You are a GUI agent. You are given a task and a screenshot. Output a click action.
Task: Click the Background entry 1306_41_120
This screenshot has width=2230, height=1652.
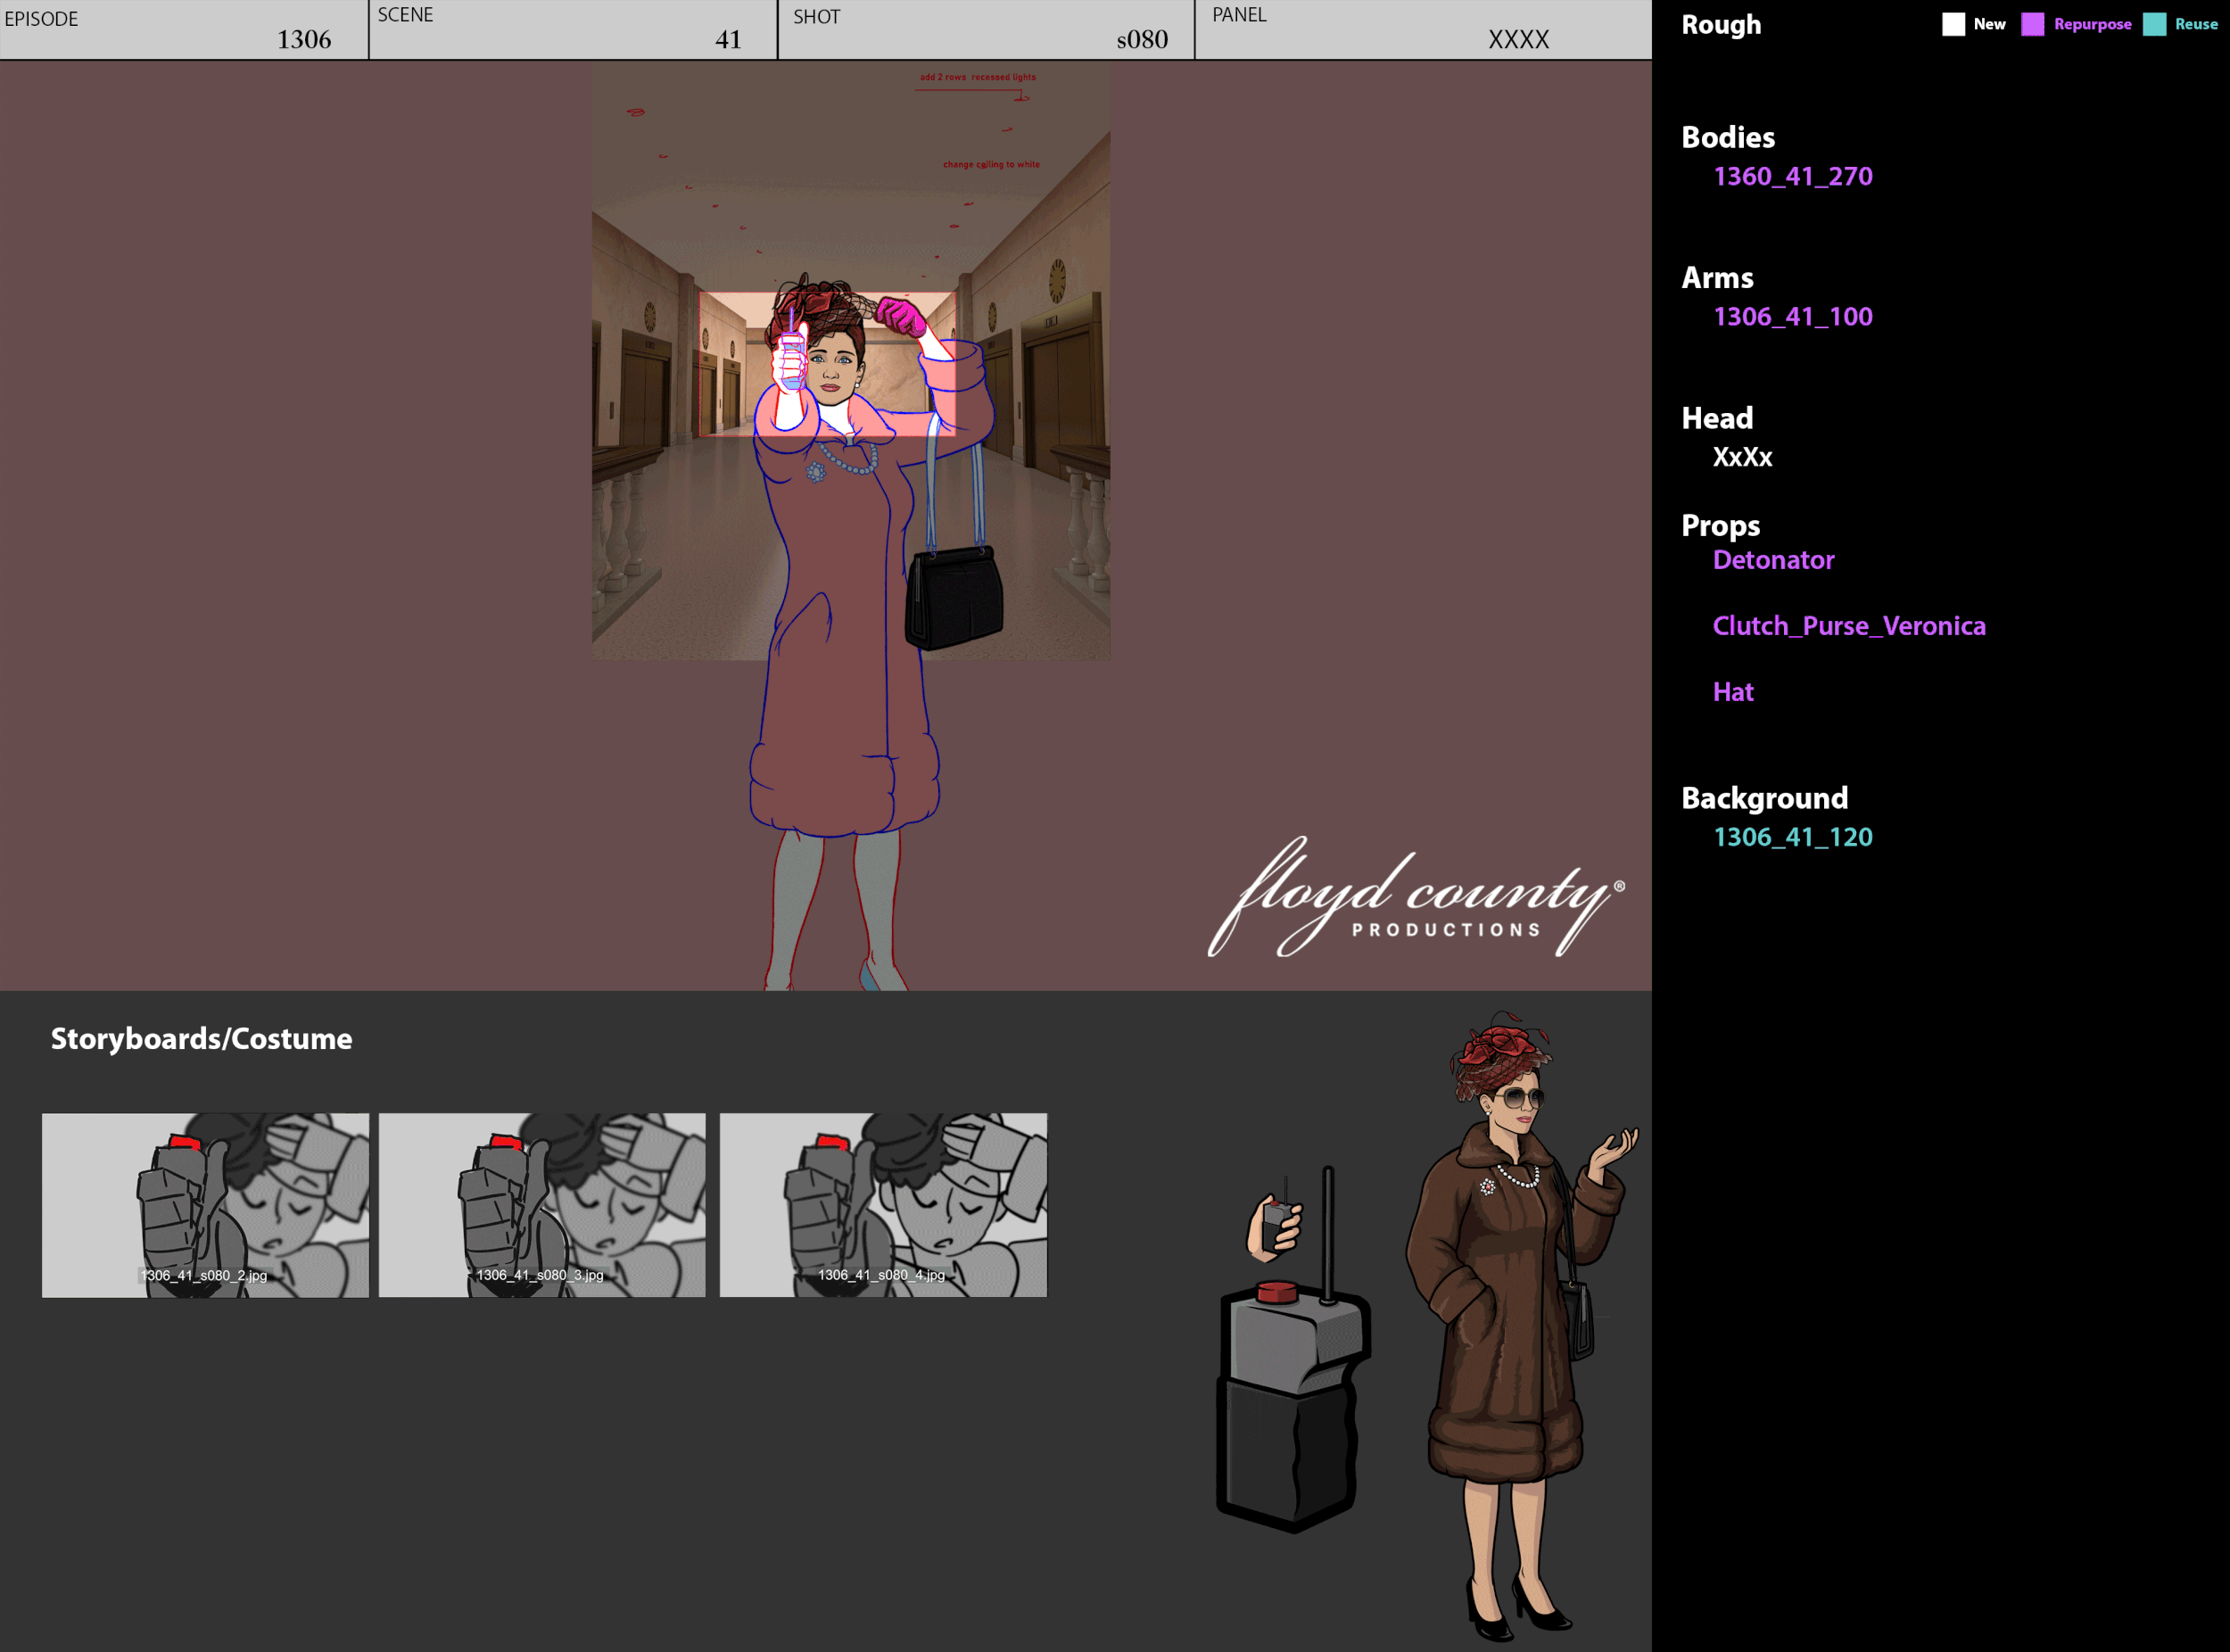click(1793, 837)
